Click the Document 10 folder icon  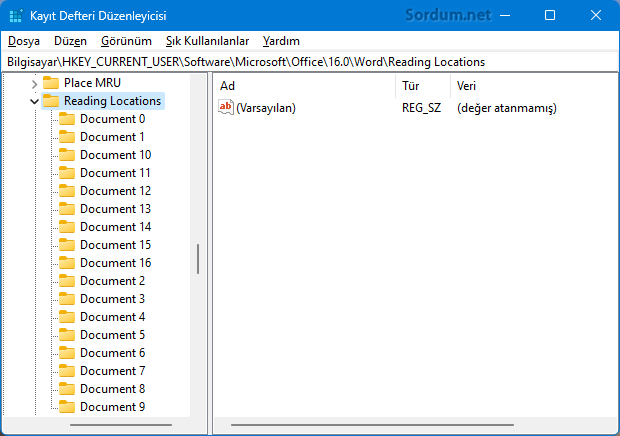[67, 155]
